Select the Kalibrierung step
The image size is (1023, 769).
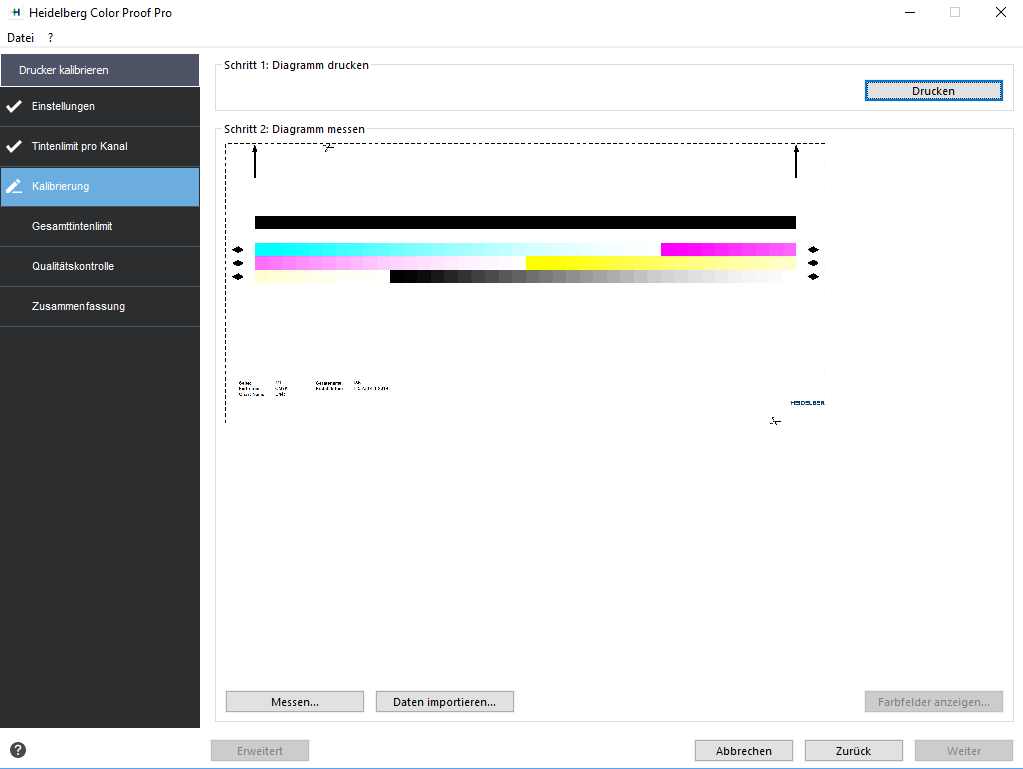tap(100, 187)
